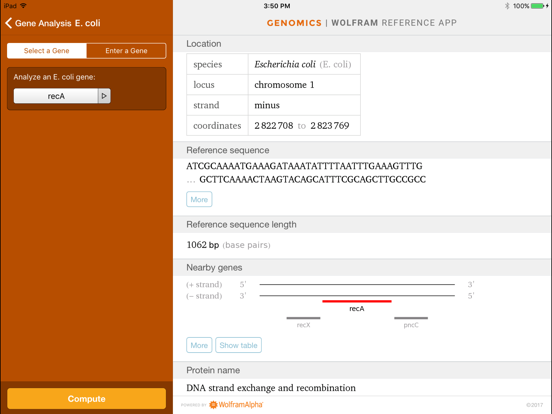Tap the red recA gene bar
The image size is (552, 414).
click(x=357, y=301)
